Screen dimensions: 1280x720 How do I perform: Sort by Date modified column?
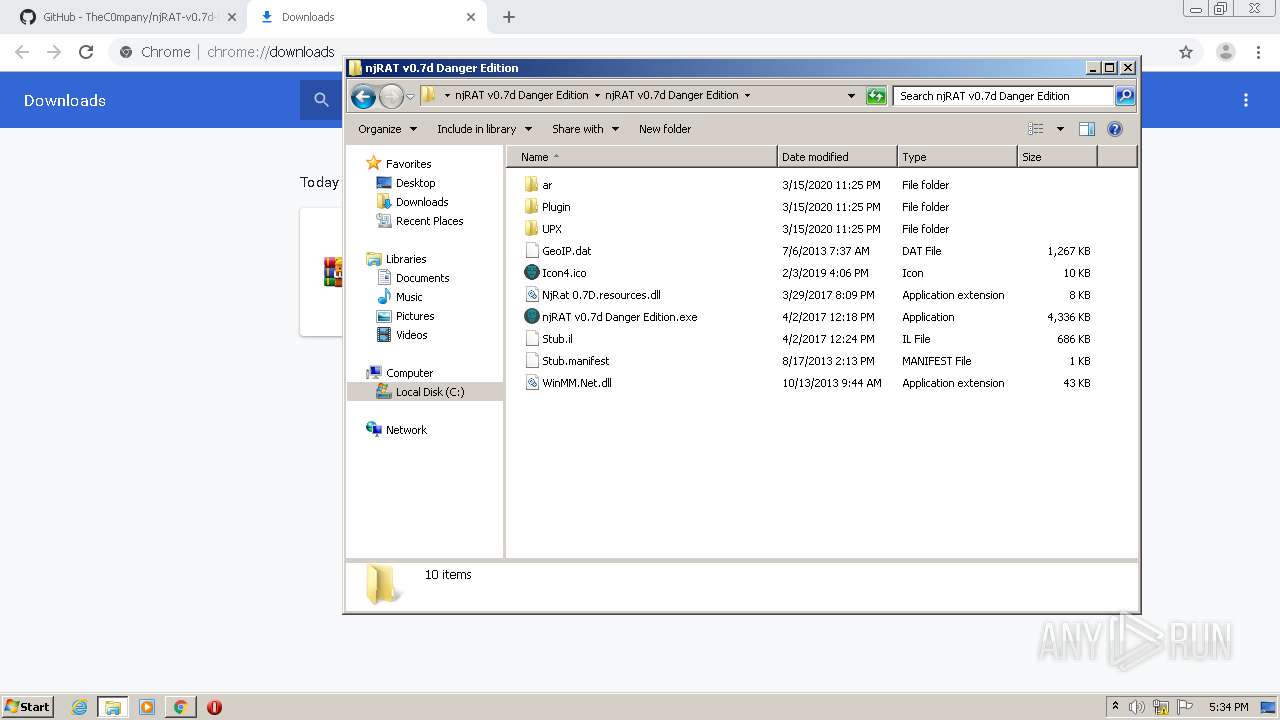click(x=837, y=157)
